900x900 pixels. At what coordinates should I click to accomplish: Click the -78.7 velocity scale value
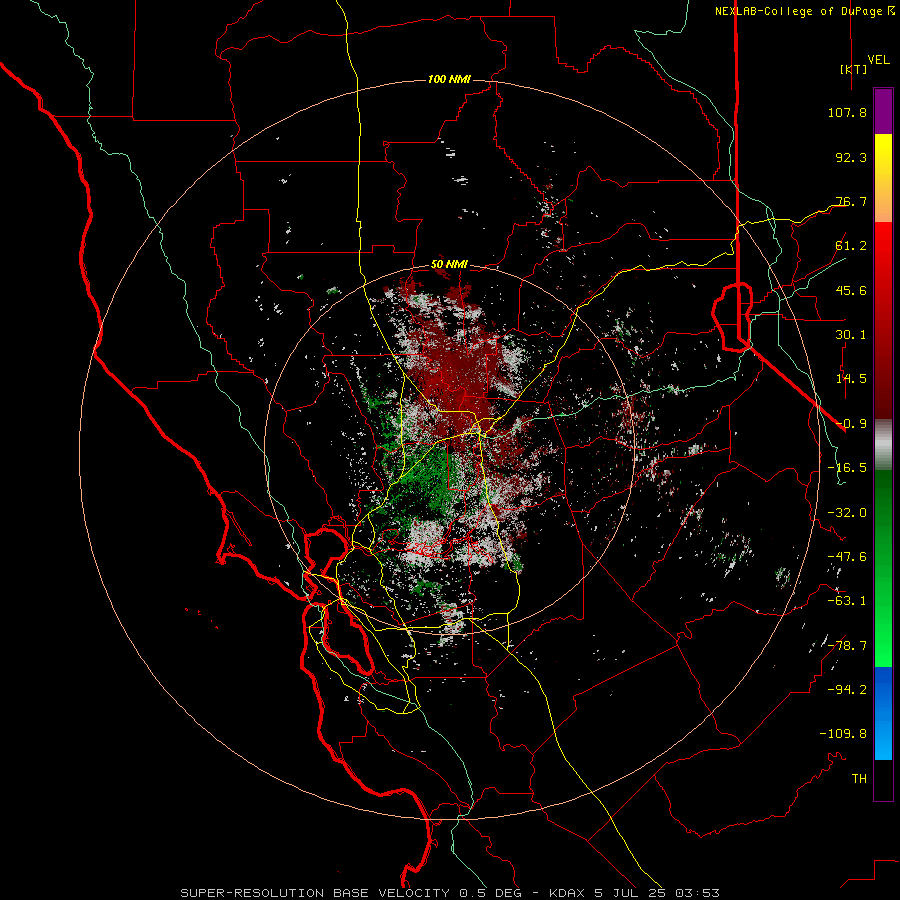(847, 646)
